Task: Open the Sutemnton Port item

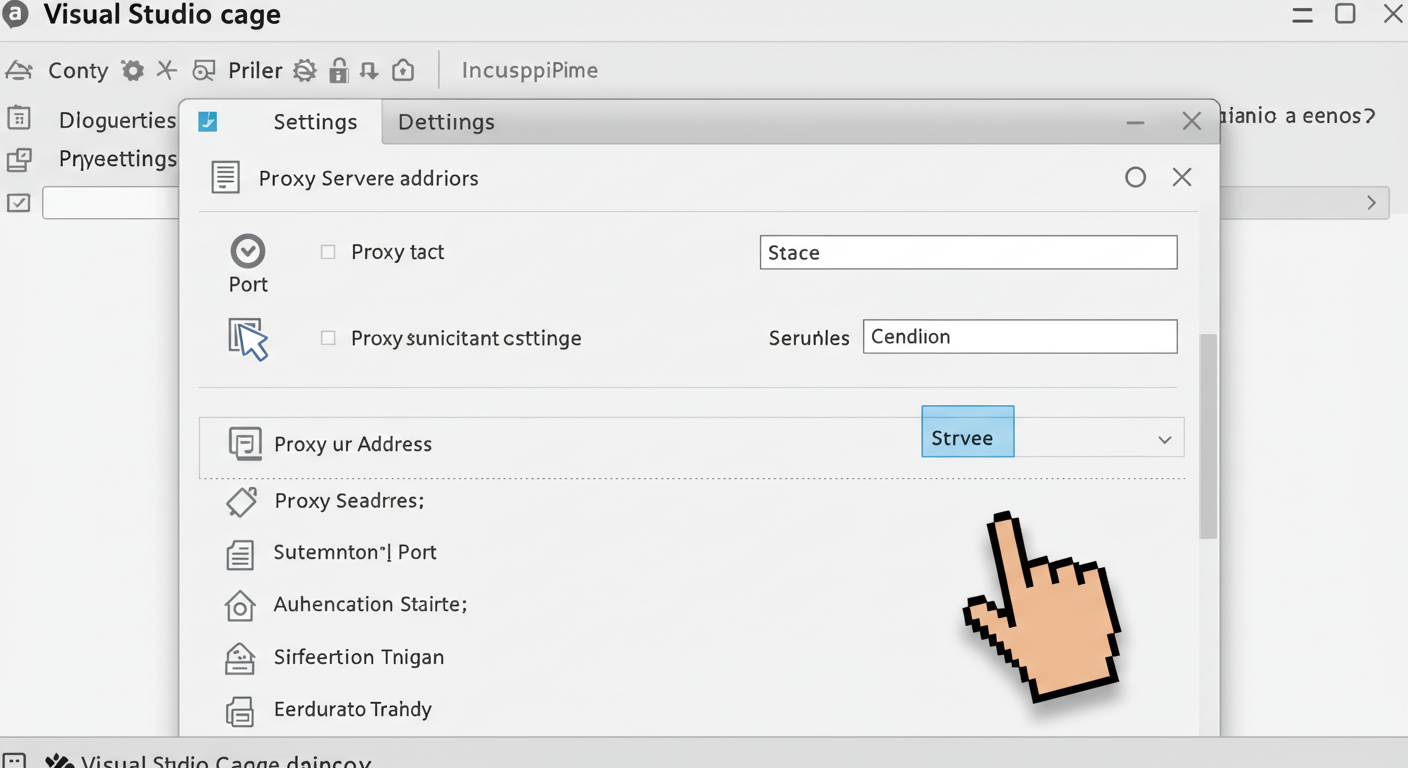Action: pyautogui.click(x=354, y=552)
